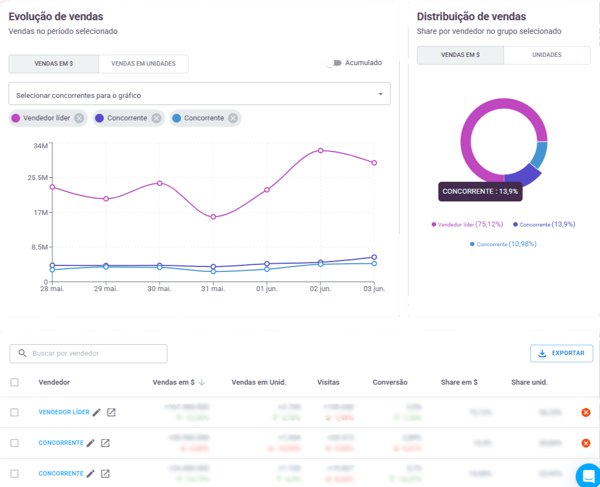Screen dimensions: 600x487
Task: Click the pink Vendedor líder chip swatch
Action: 16,118
